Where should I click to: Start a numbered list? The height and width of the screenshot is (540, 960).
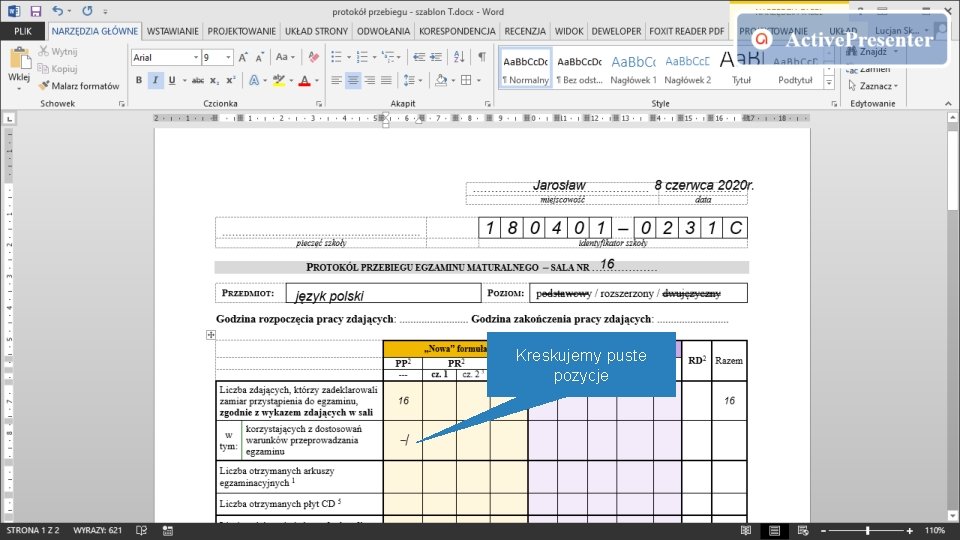click(x=362, y=57)
